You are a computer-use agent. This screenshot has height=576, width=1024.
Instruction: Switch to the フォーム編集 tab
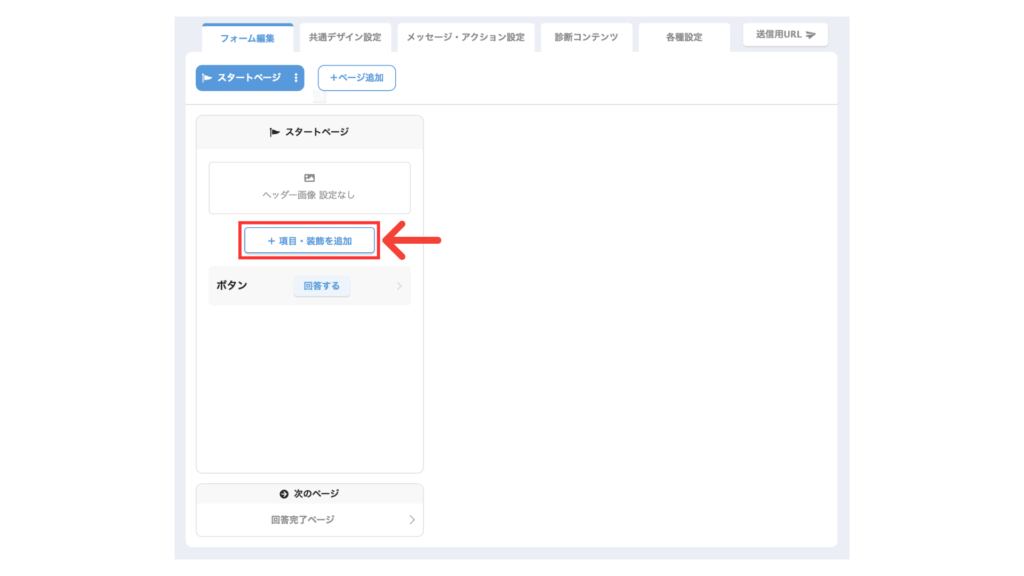pos(247,38)
